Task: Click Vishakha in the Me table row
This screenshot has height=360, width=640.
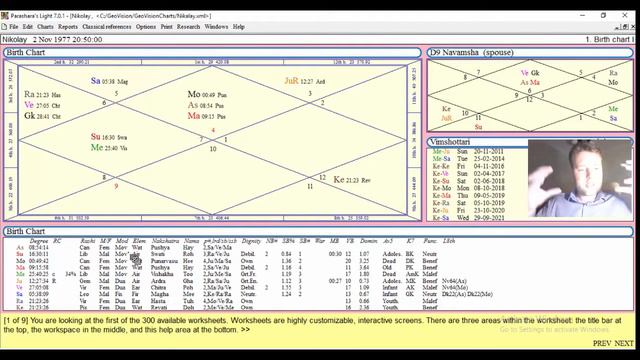Action: point(162,274)
